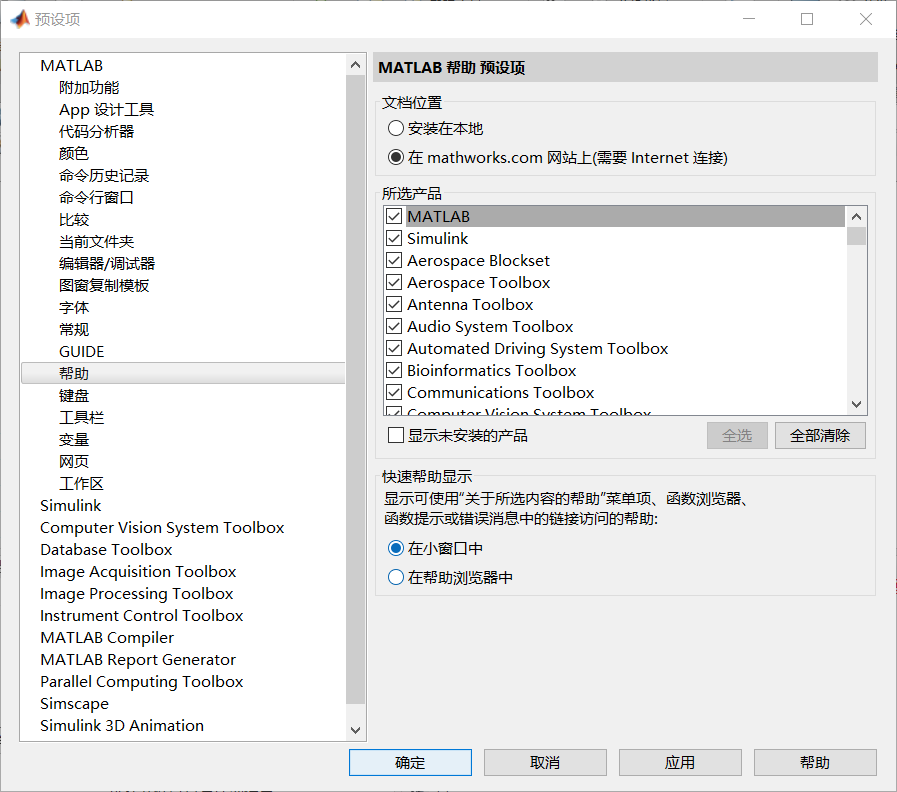Open 工具栏 preferences

coord(81,417)
